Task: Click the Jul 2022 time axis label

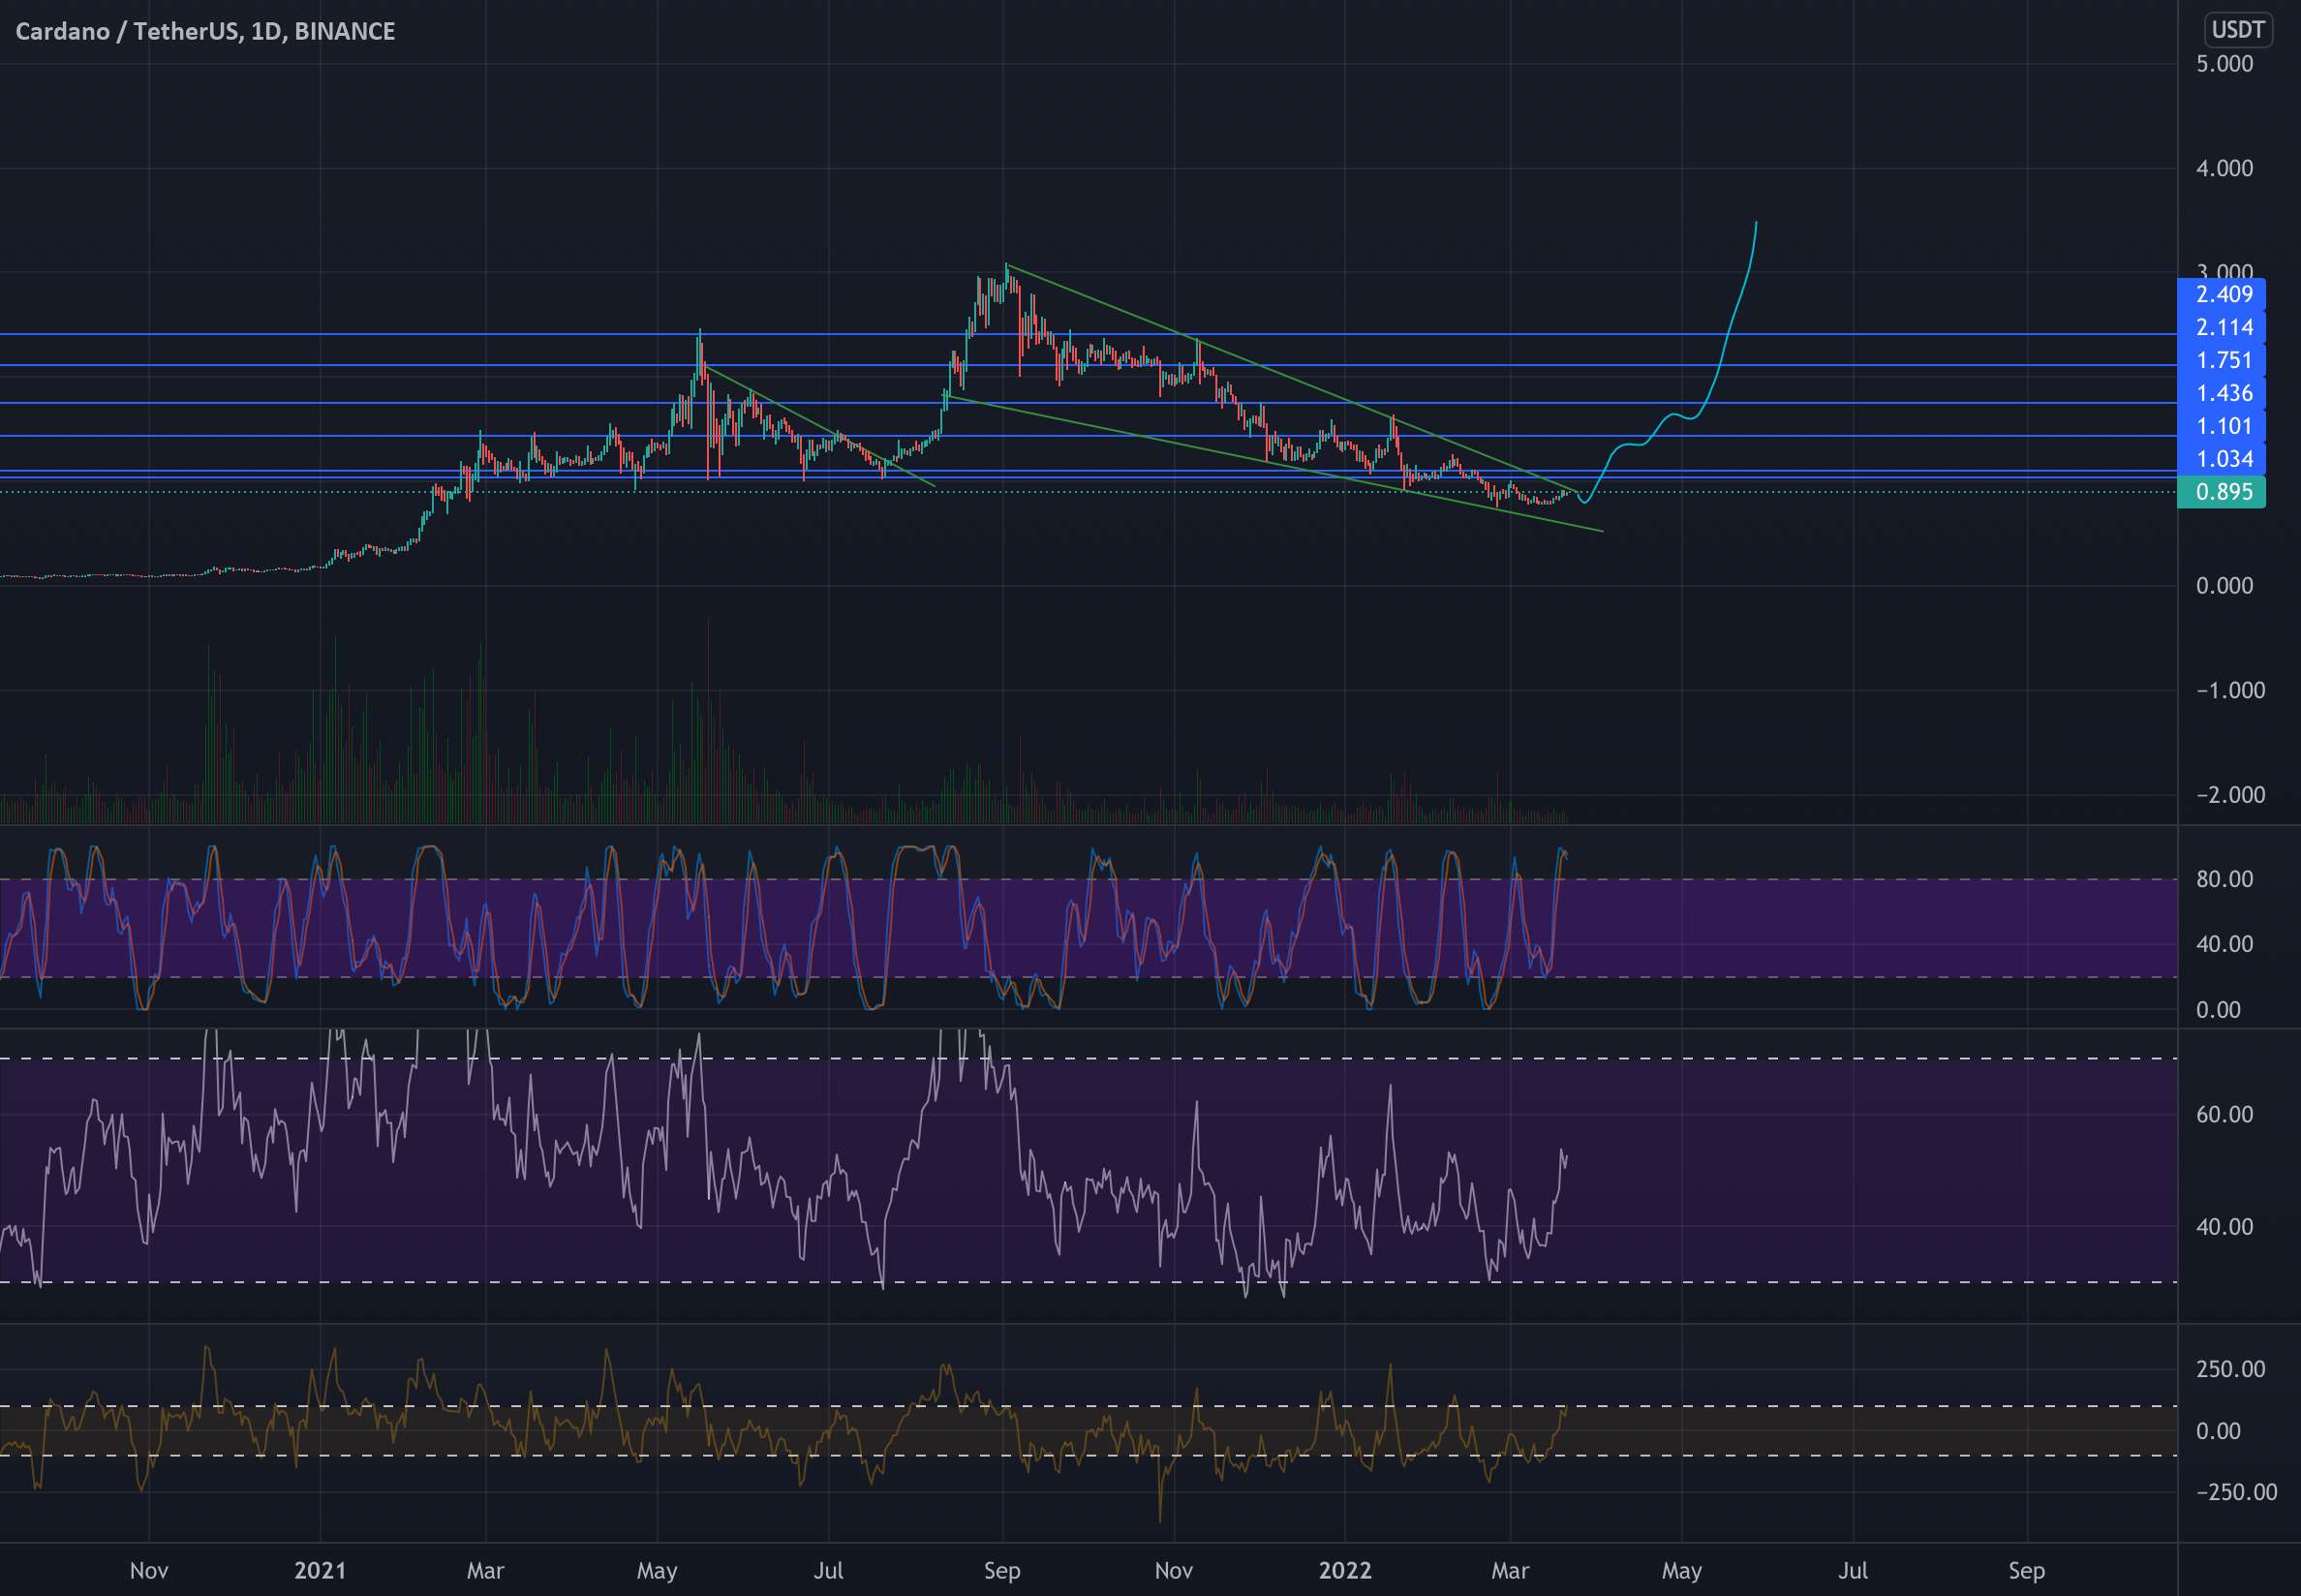Action: [x=1853, y=1570]
